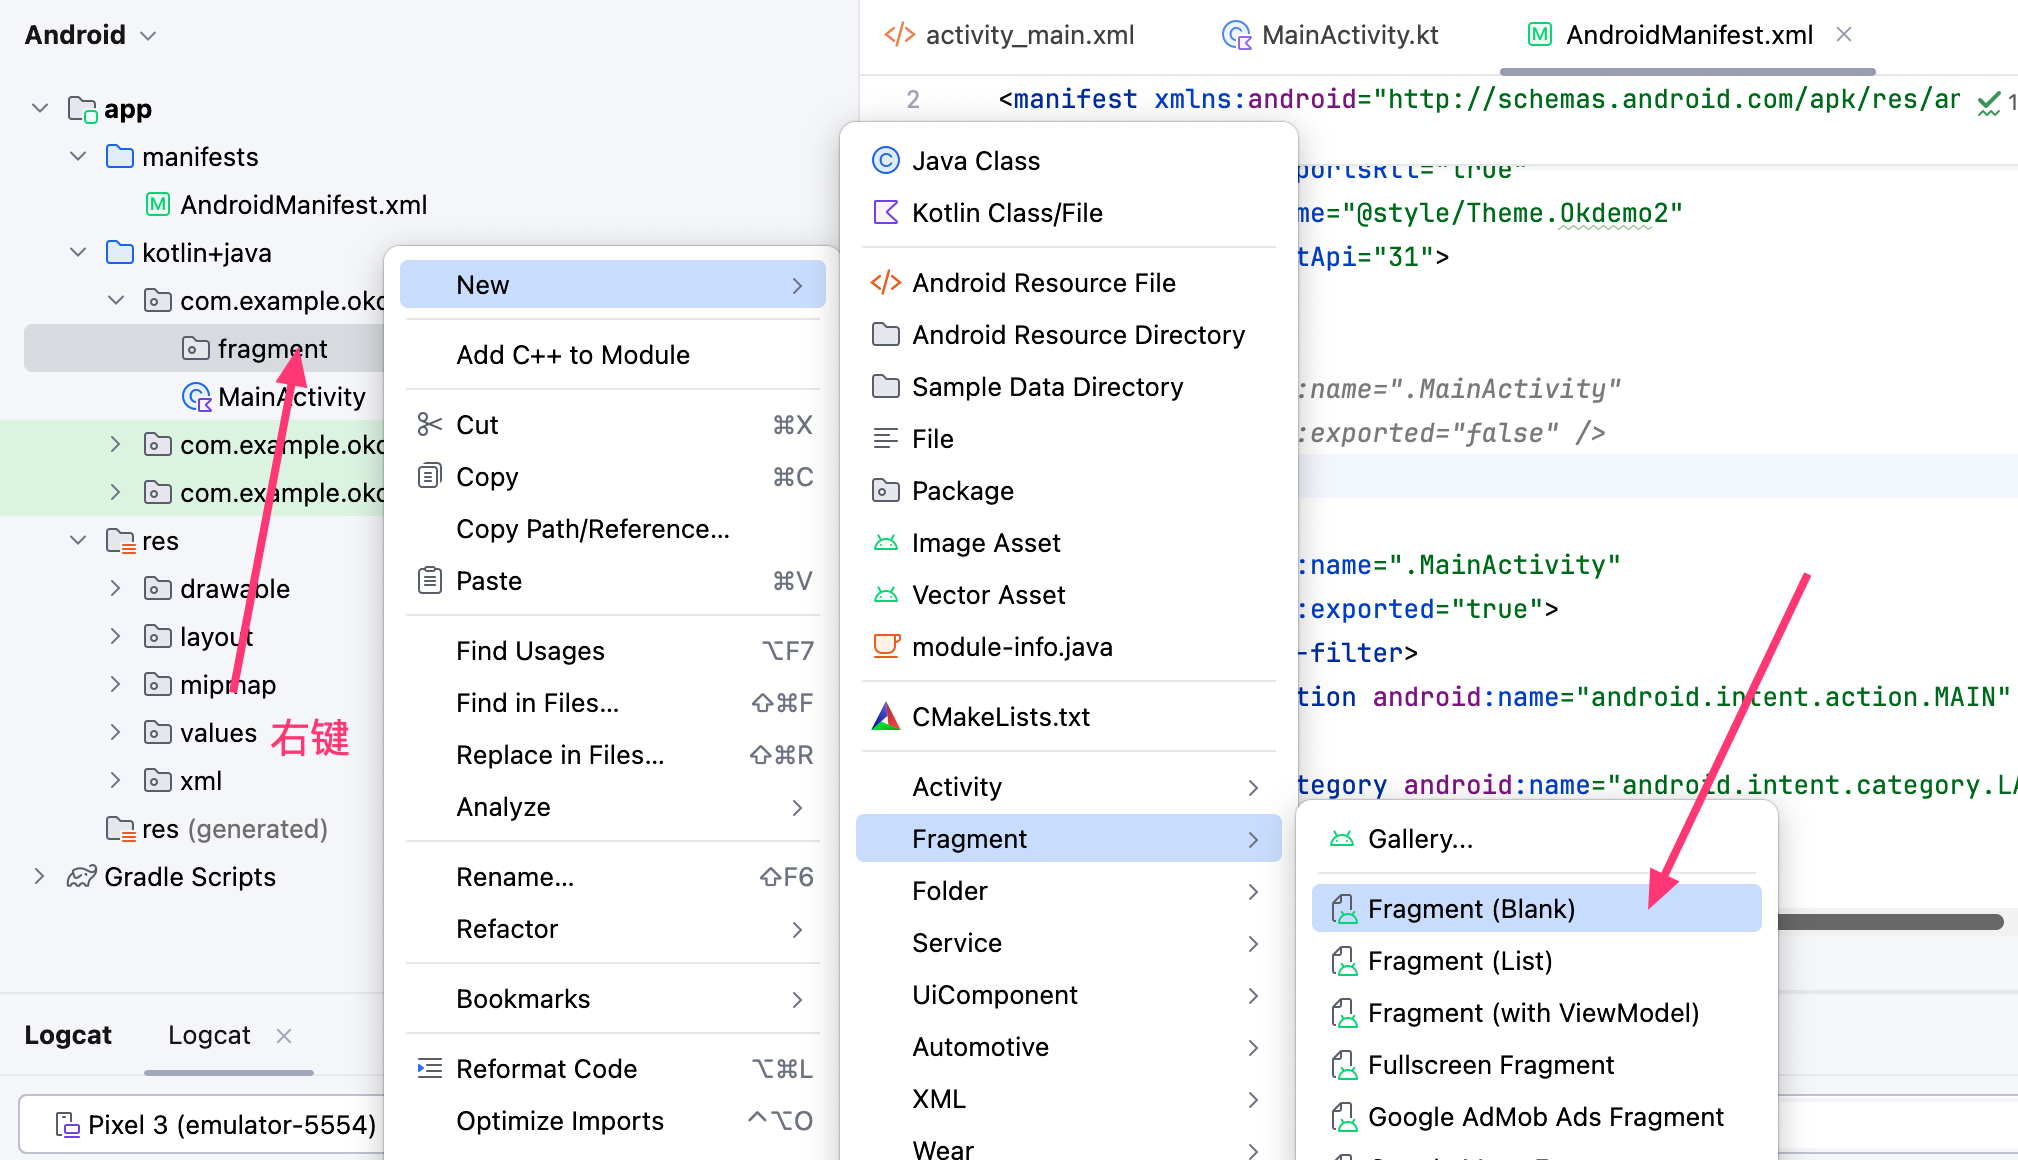The width and height of the screenshot is (2018, 1160).
Task: Click the module-info.java cup icon
Action: 885,646
